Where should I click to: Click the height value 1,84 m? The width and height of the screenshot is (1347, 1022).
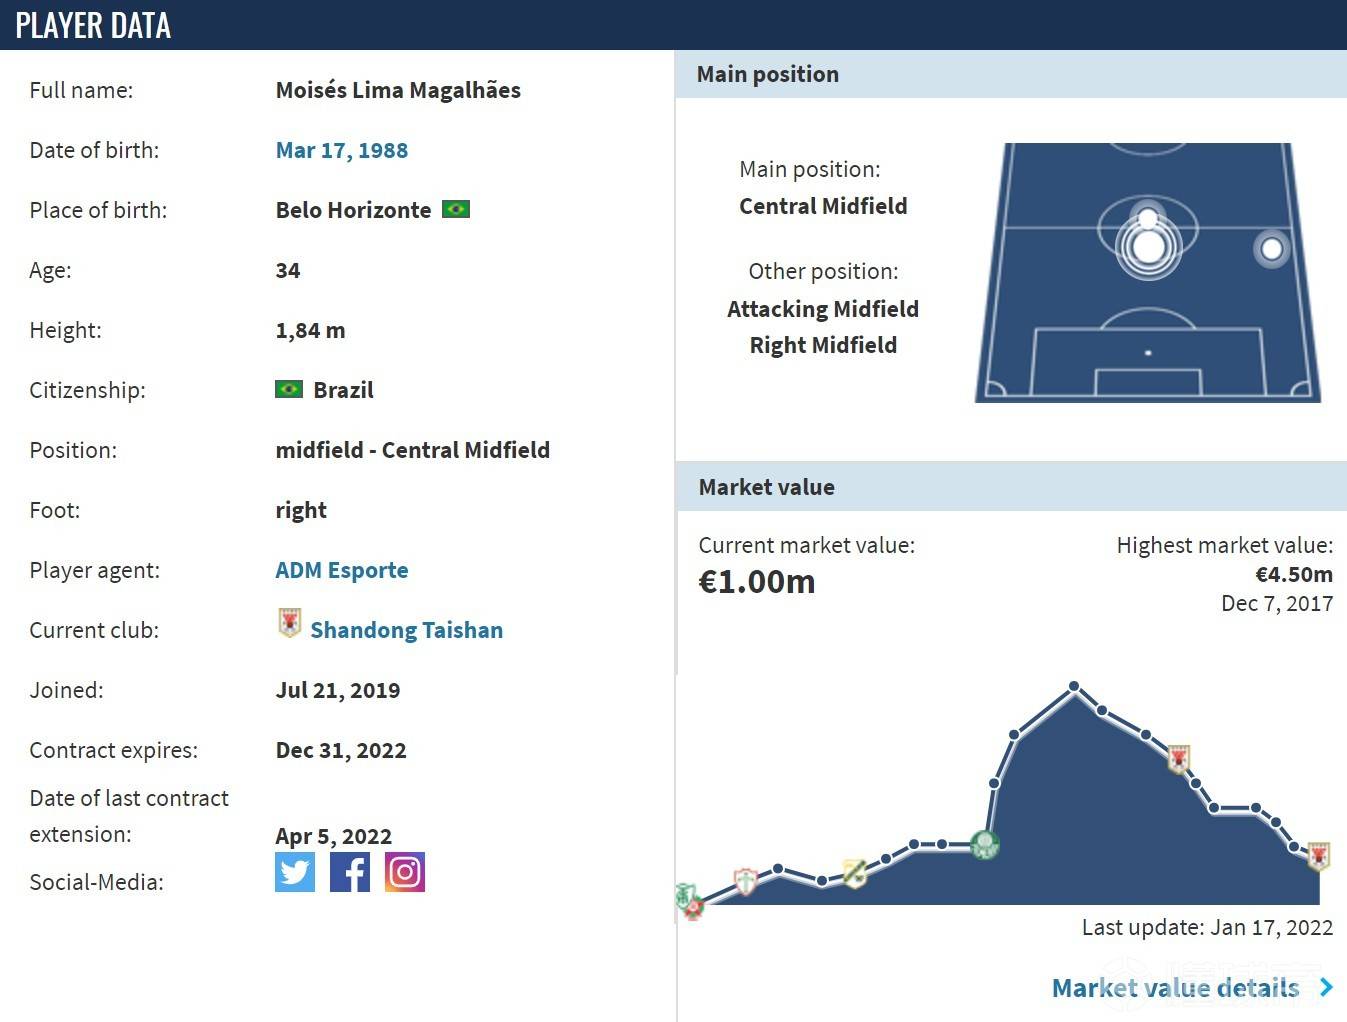click(x=310, y=330)
